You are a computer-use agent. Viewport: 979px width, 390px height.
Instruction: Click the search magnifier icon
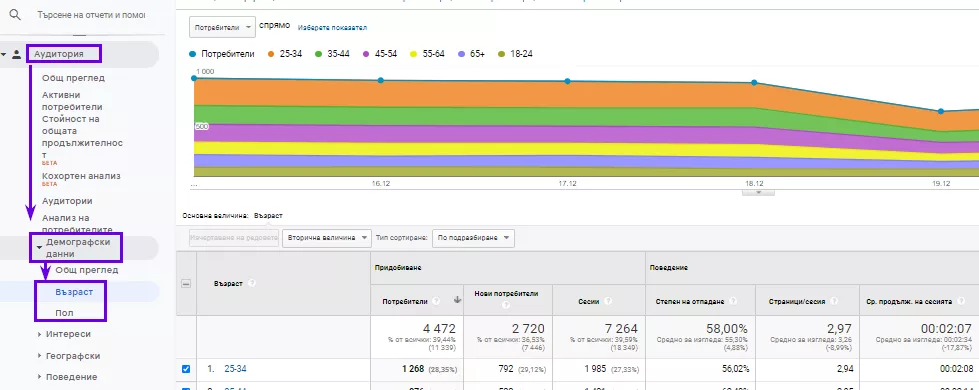point(15,14)
